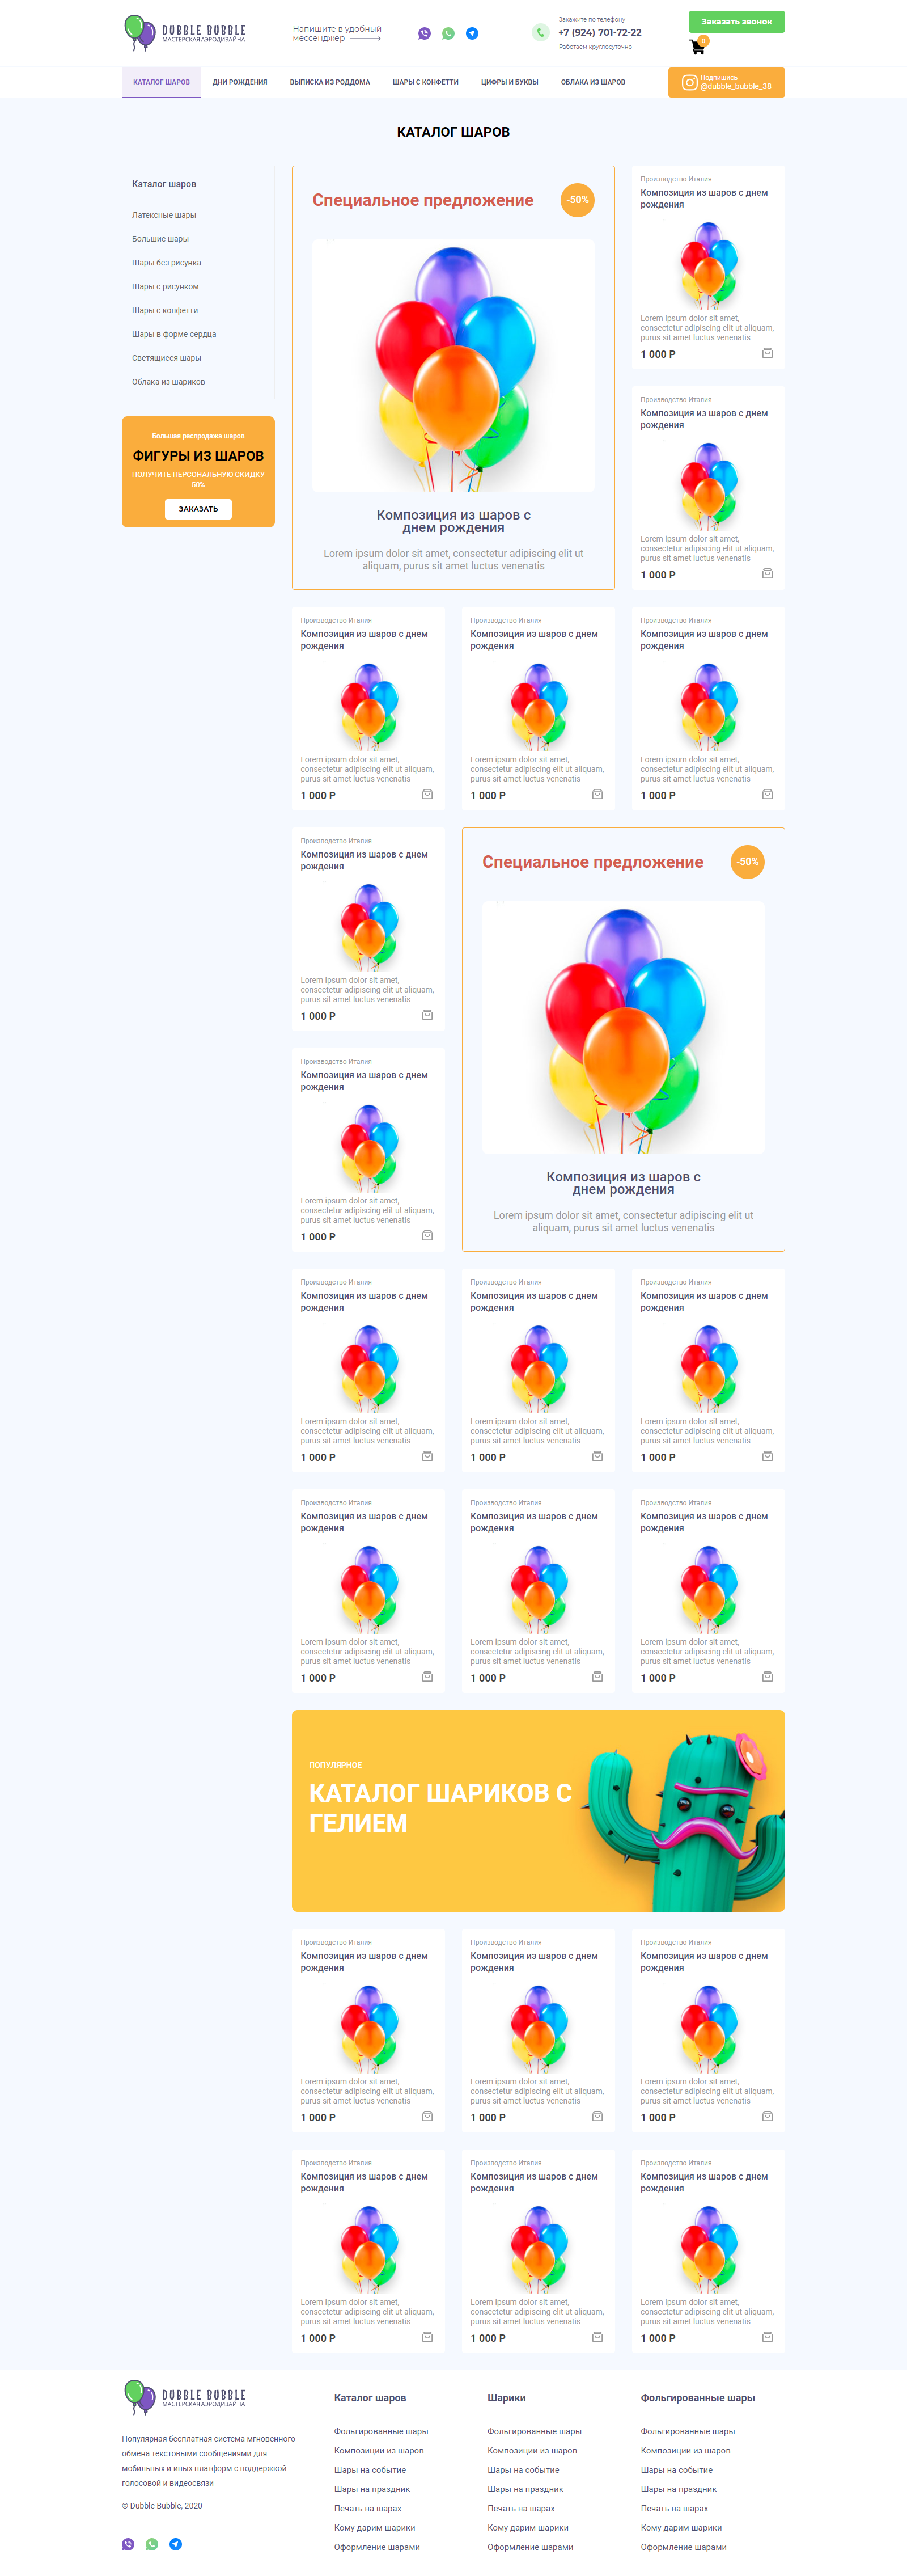Image resolution: width=907 pixels, height=2576 pixels.
Task: Open the Облака из шаров menu tab
Action: pyautogui.click(x=593, y=82)
